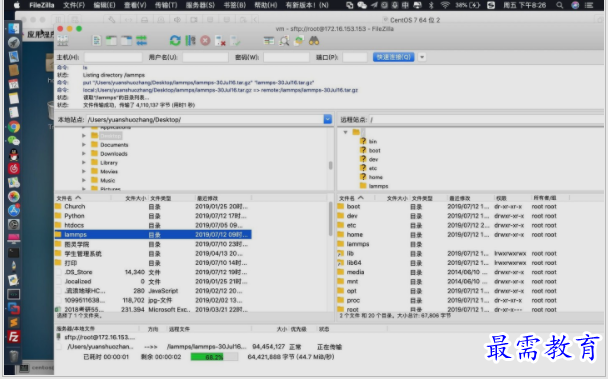Open directory listing filters icon
This screenshot has height=379, width=608.
(269, 41)
